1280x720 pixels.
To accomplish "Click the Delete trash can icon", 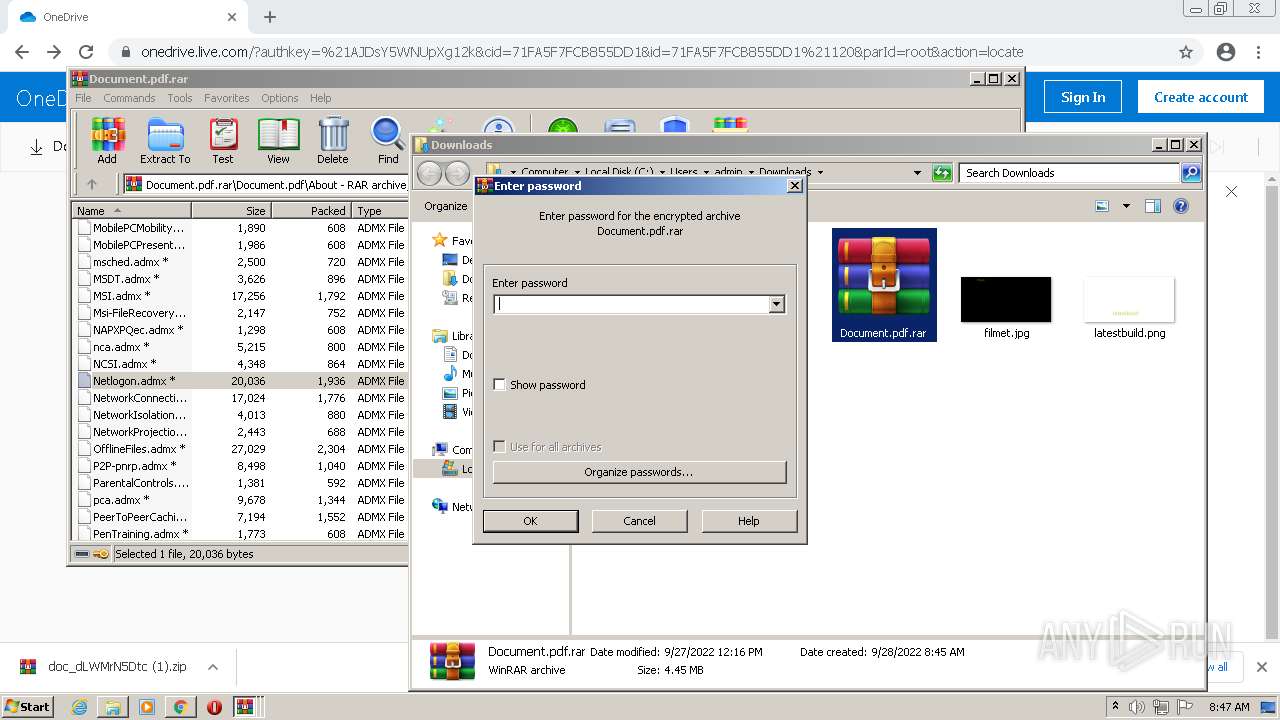I will pyautogui.click(x=333, y=140).
